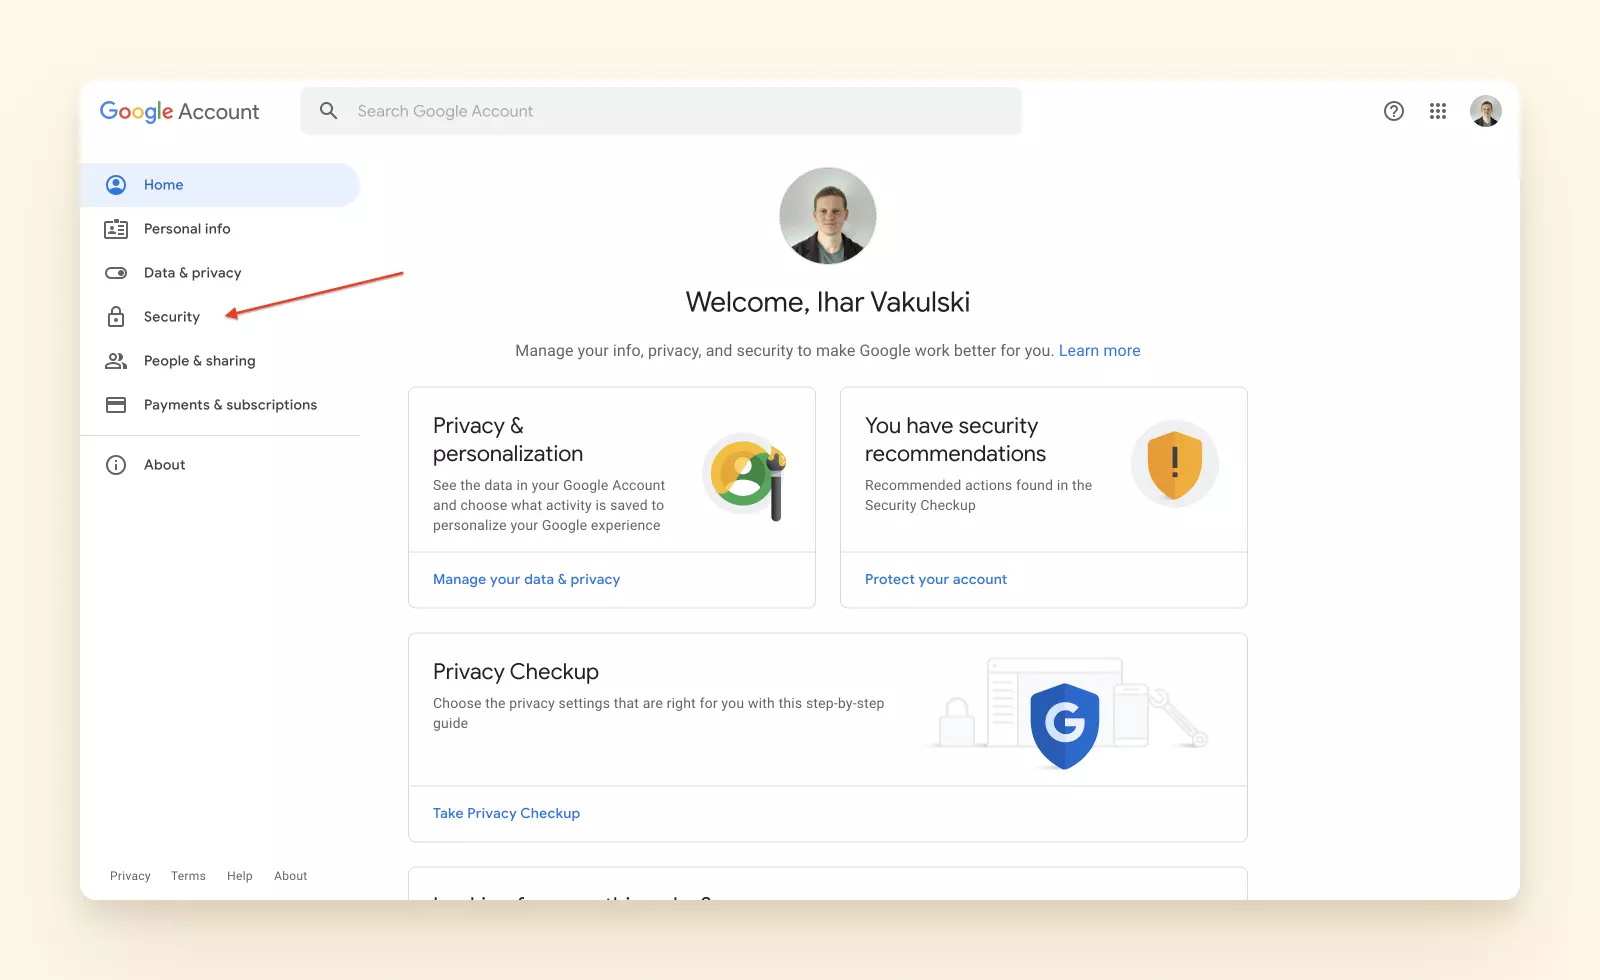Focus the Search Google Account field
Viewport: 1600px width, 980px height.
click(661, 111)
